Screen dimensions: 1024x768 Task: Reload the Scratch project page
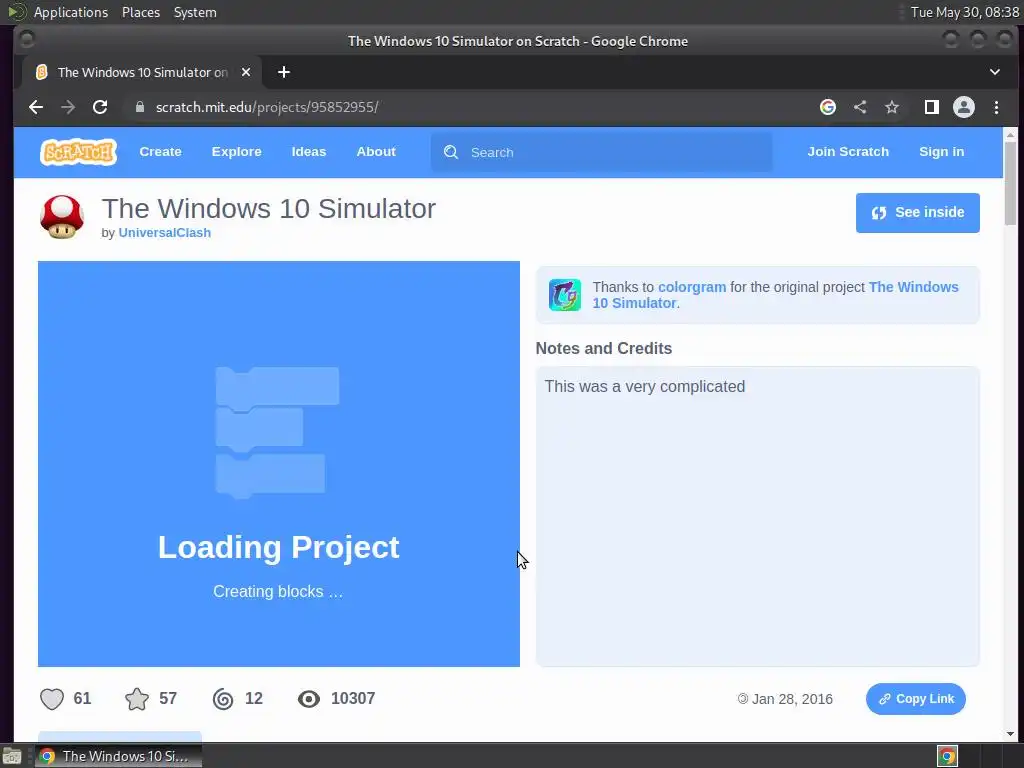[x=100, y=107]
